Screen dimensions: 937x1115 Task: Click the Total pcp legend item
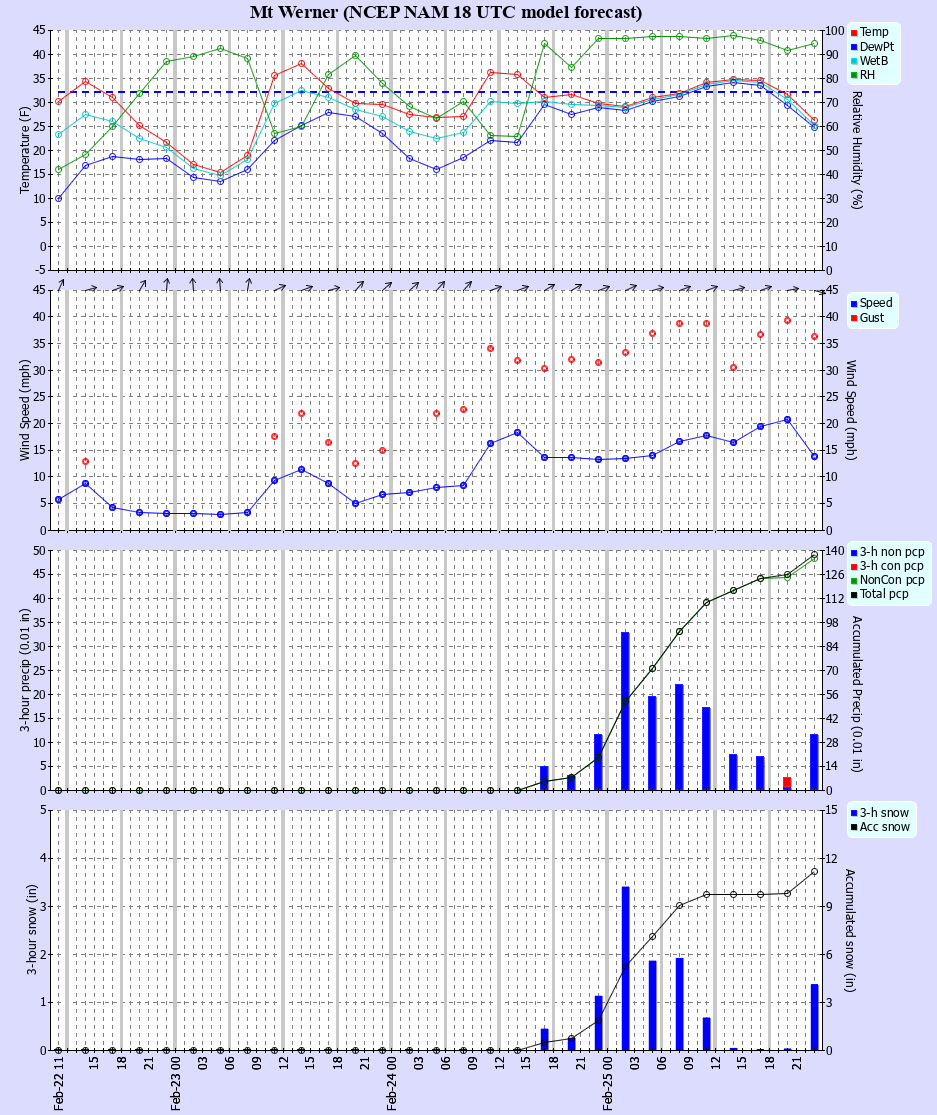(x=884, y=594)
